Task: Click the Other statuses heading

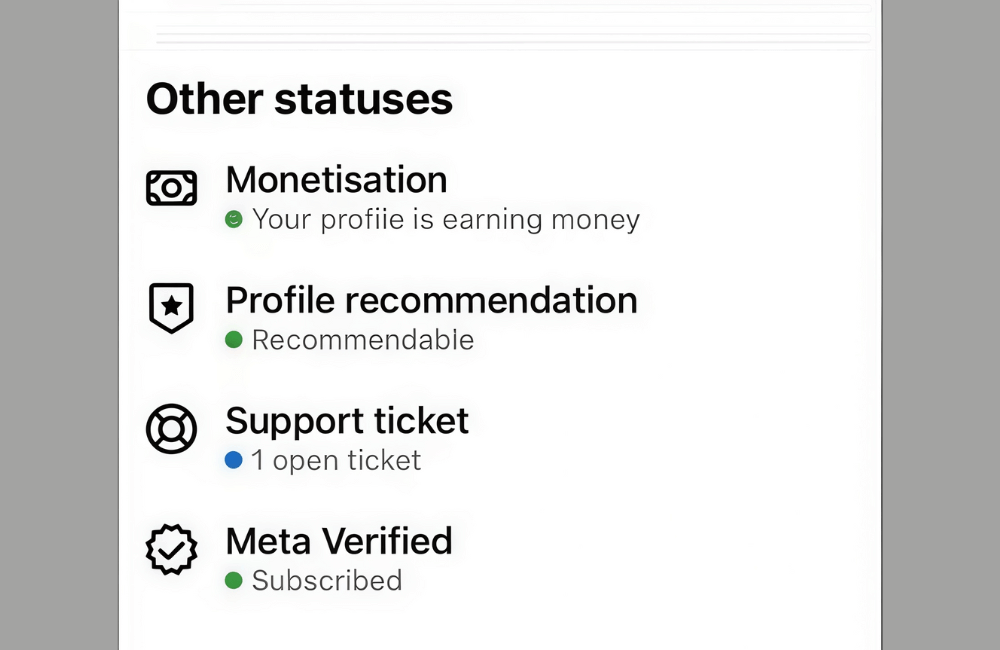Action: pyautogui.click(x=300, y=98)
